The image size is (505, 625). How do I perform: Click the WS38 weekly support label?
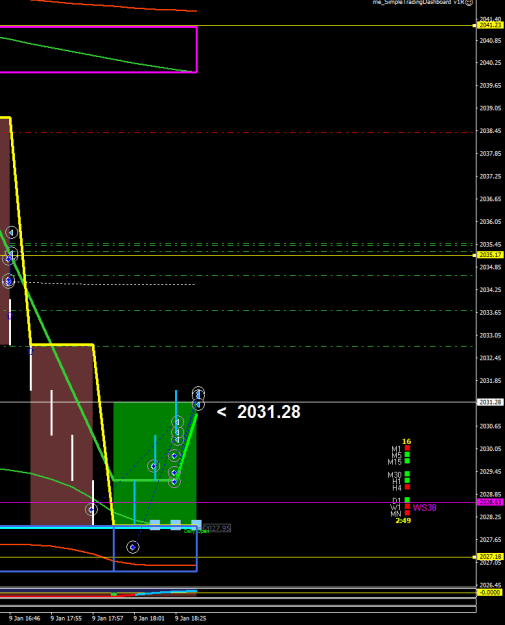click(x=424, y=507)
